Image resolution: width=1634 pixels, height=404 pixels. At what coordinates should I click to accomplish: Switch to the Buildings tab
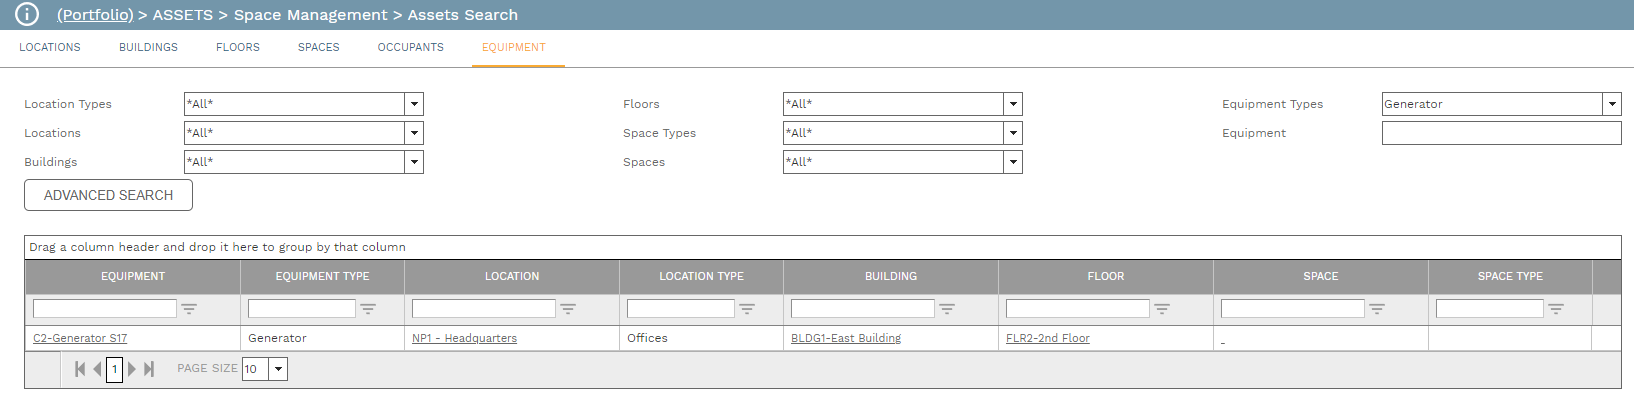point(148,47)
